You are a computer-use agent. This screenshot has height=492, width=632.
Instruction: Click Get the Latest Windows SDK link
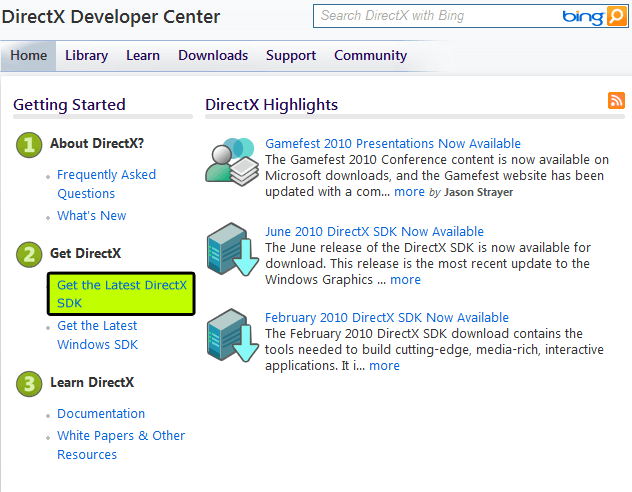98,335
